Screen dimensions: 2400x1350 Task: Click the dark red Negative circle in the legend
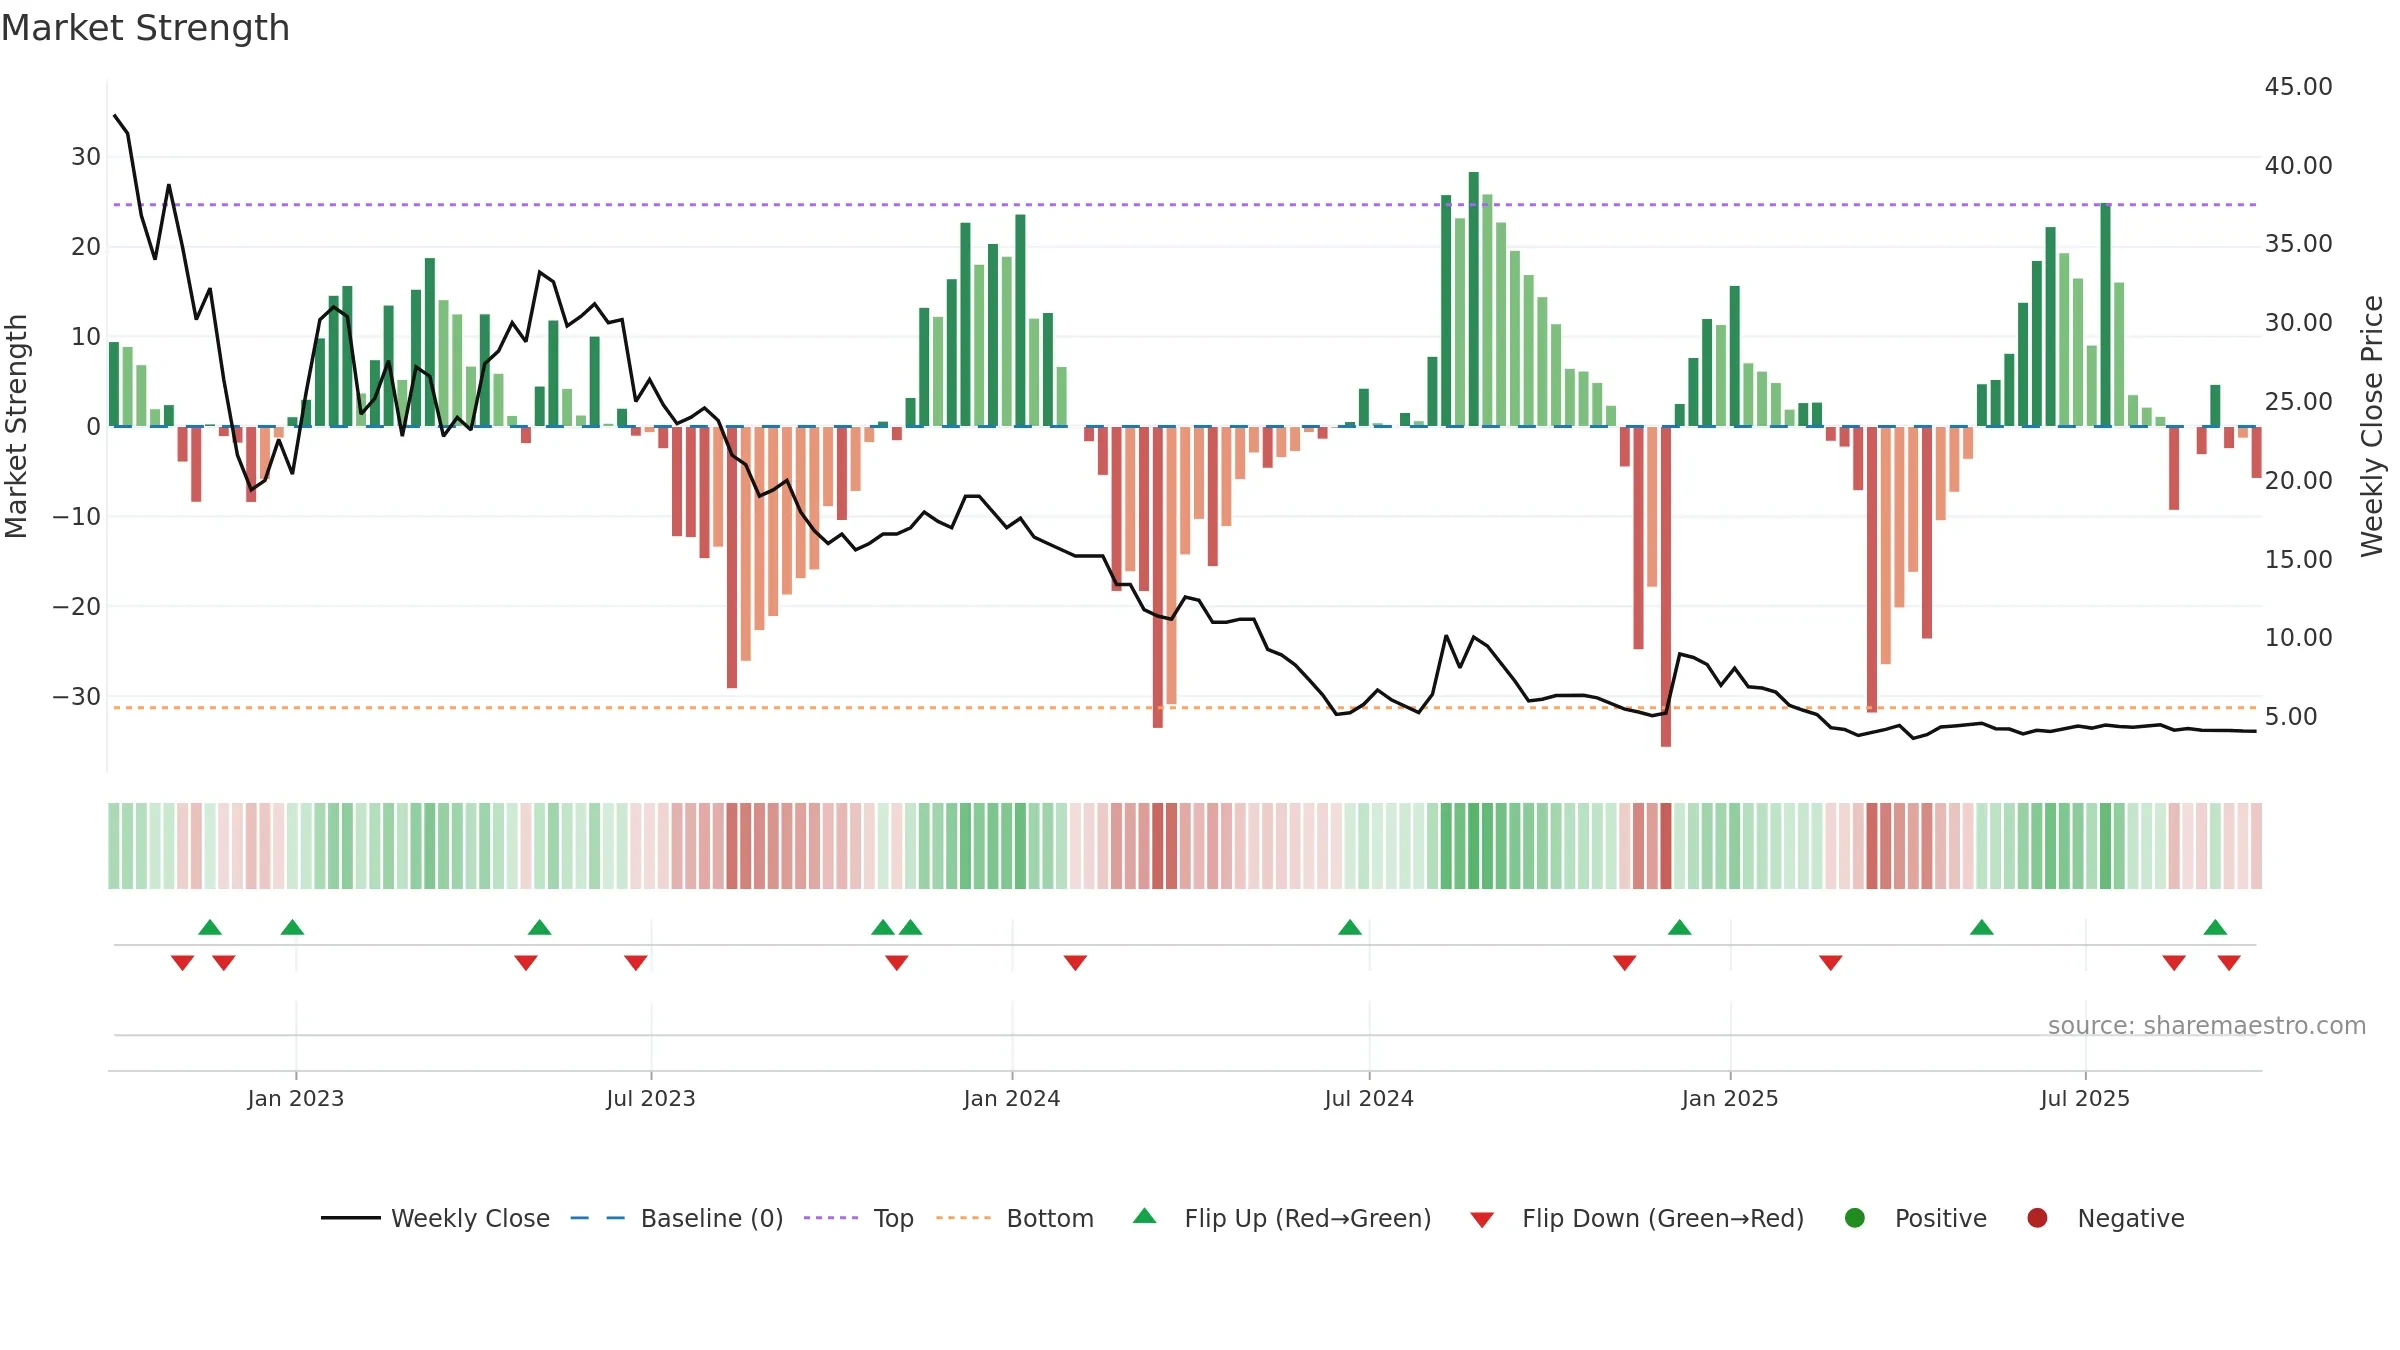(2037, 1218)
